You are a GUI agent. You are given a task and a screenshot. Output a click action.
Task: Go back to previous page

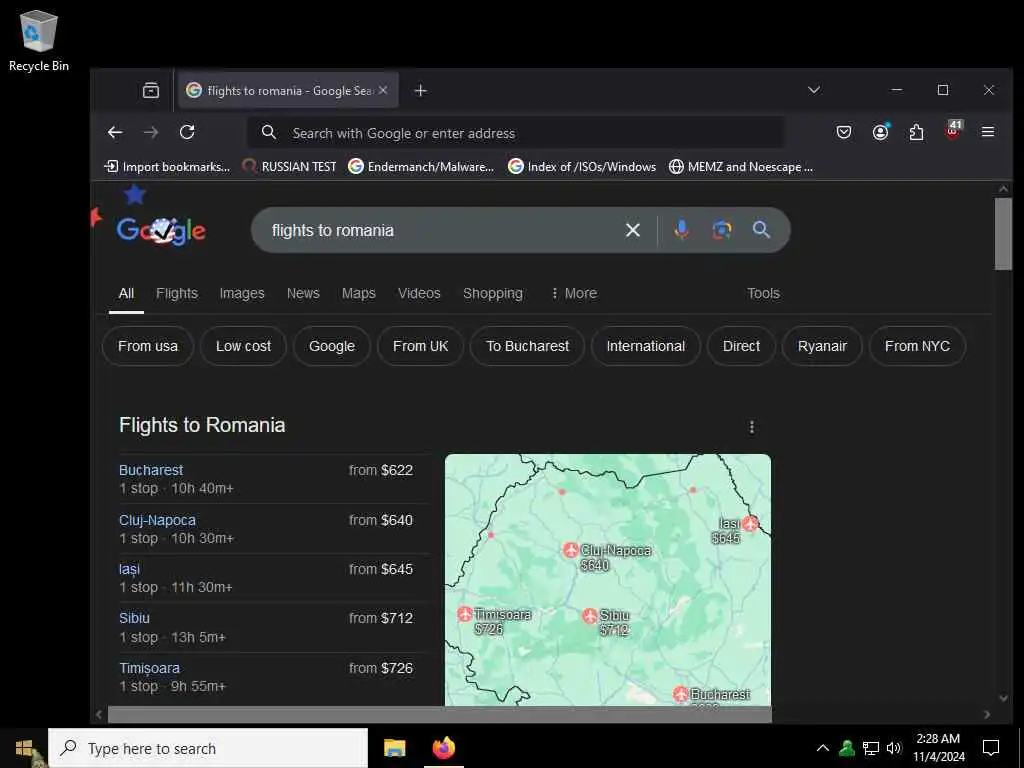(x=115, y=133)
